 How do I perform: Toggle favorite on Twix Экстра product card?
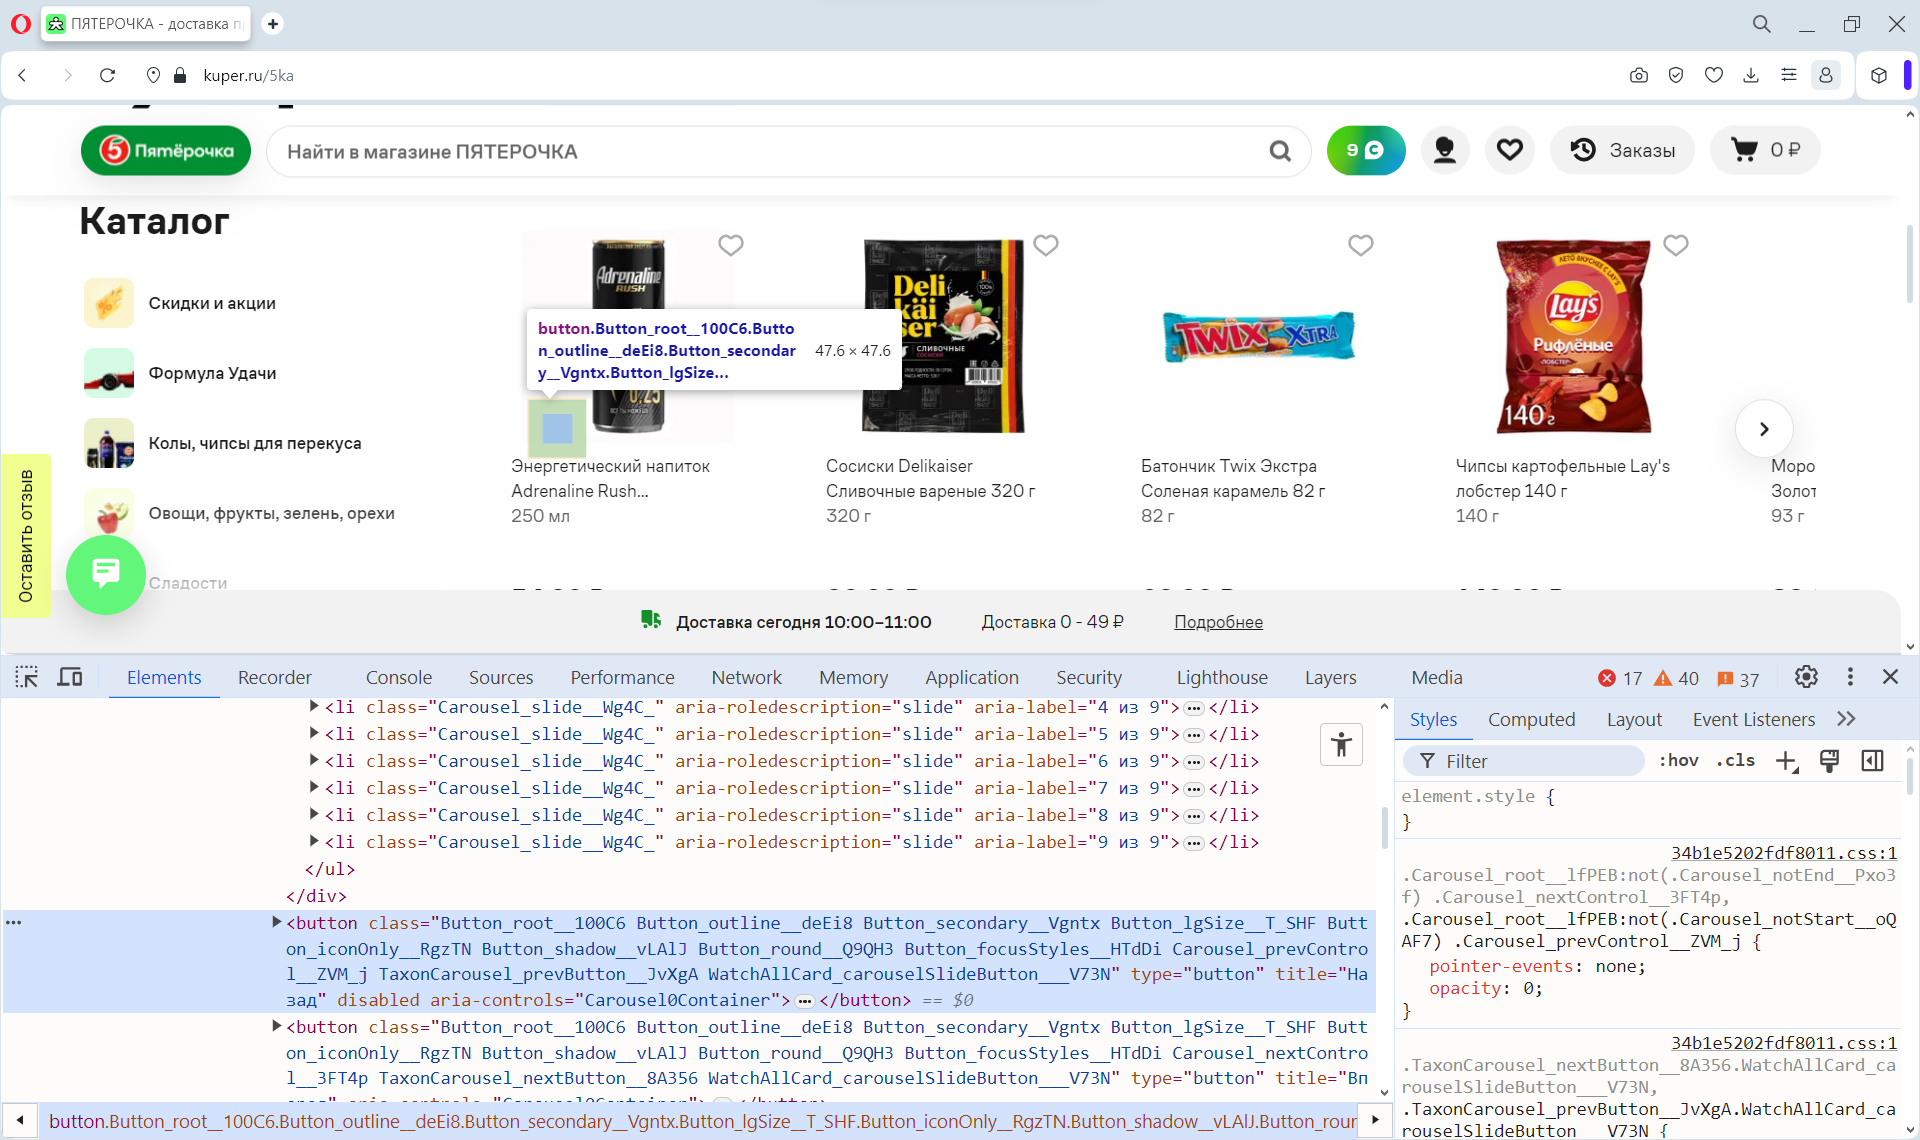click(x=1361, y=246)
